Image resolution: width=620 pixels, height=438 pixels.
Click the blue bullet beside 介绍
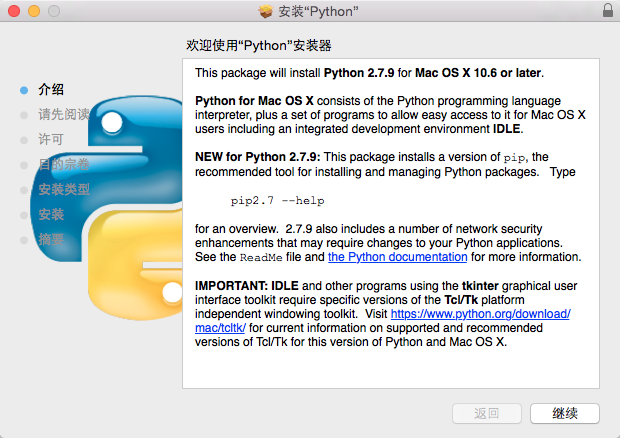[24, 89]
